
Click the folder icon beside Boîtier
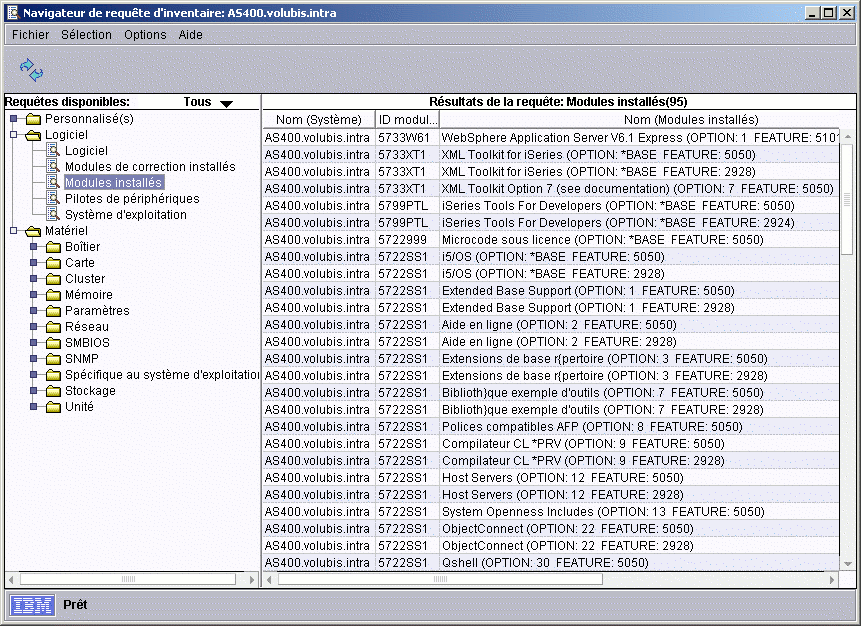[53, 247]
